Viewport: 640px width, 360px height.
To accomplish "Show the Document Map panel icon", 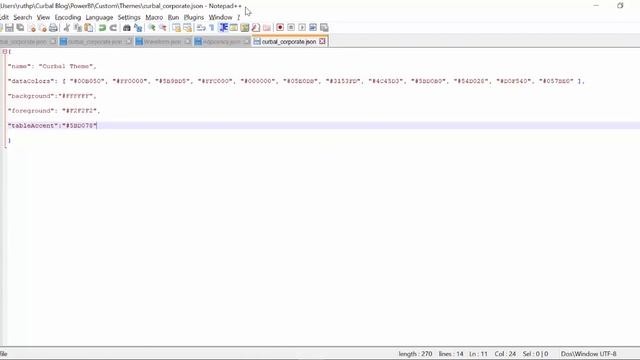I will point(244,28).
